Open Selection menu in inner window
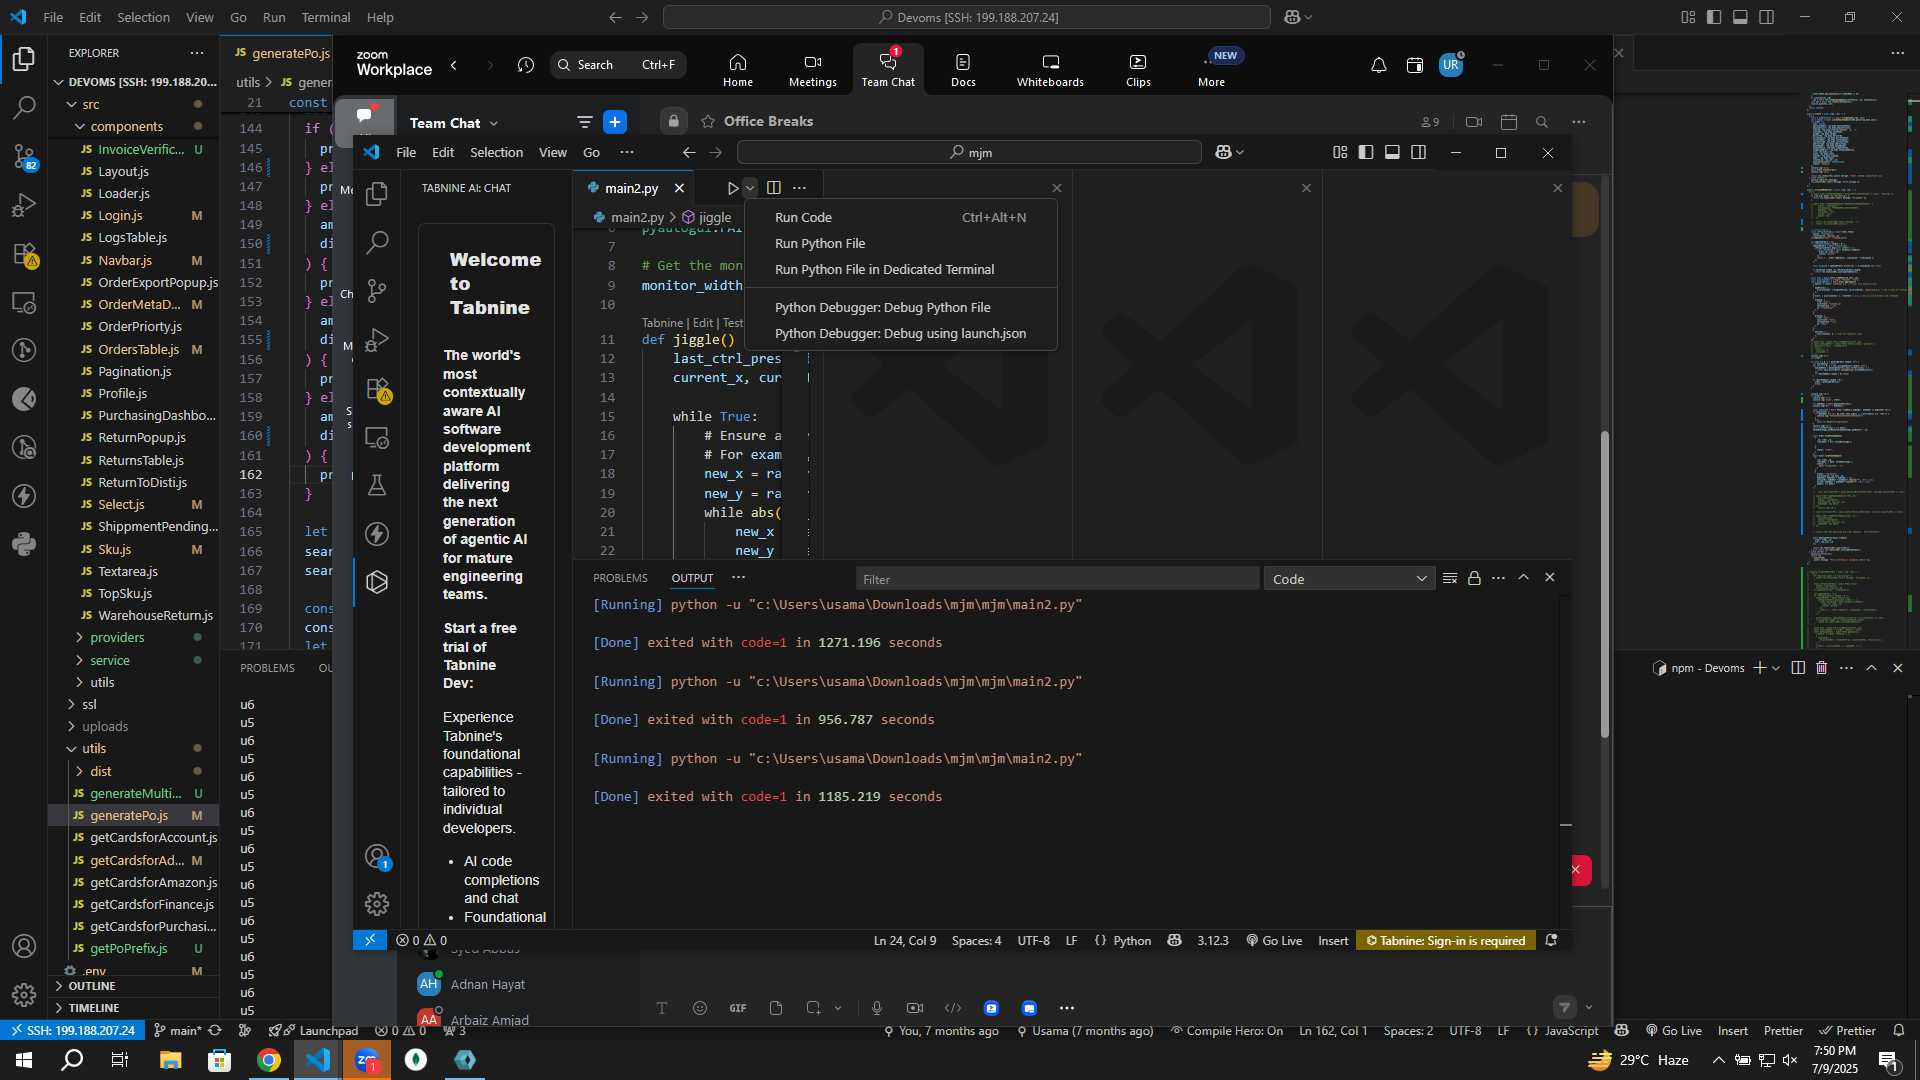This screenshot has width=1920, height=1080. pyautogui.click(x=496, y=152)
